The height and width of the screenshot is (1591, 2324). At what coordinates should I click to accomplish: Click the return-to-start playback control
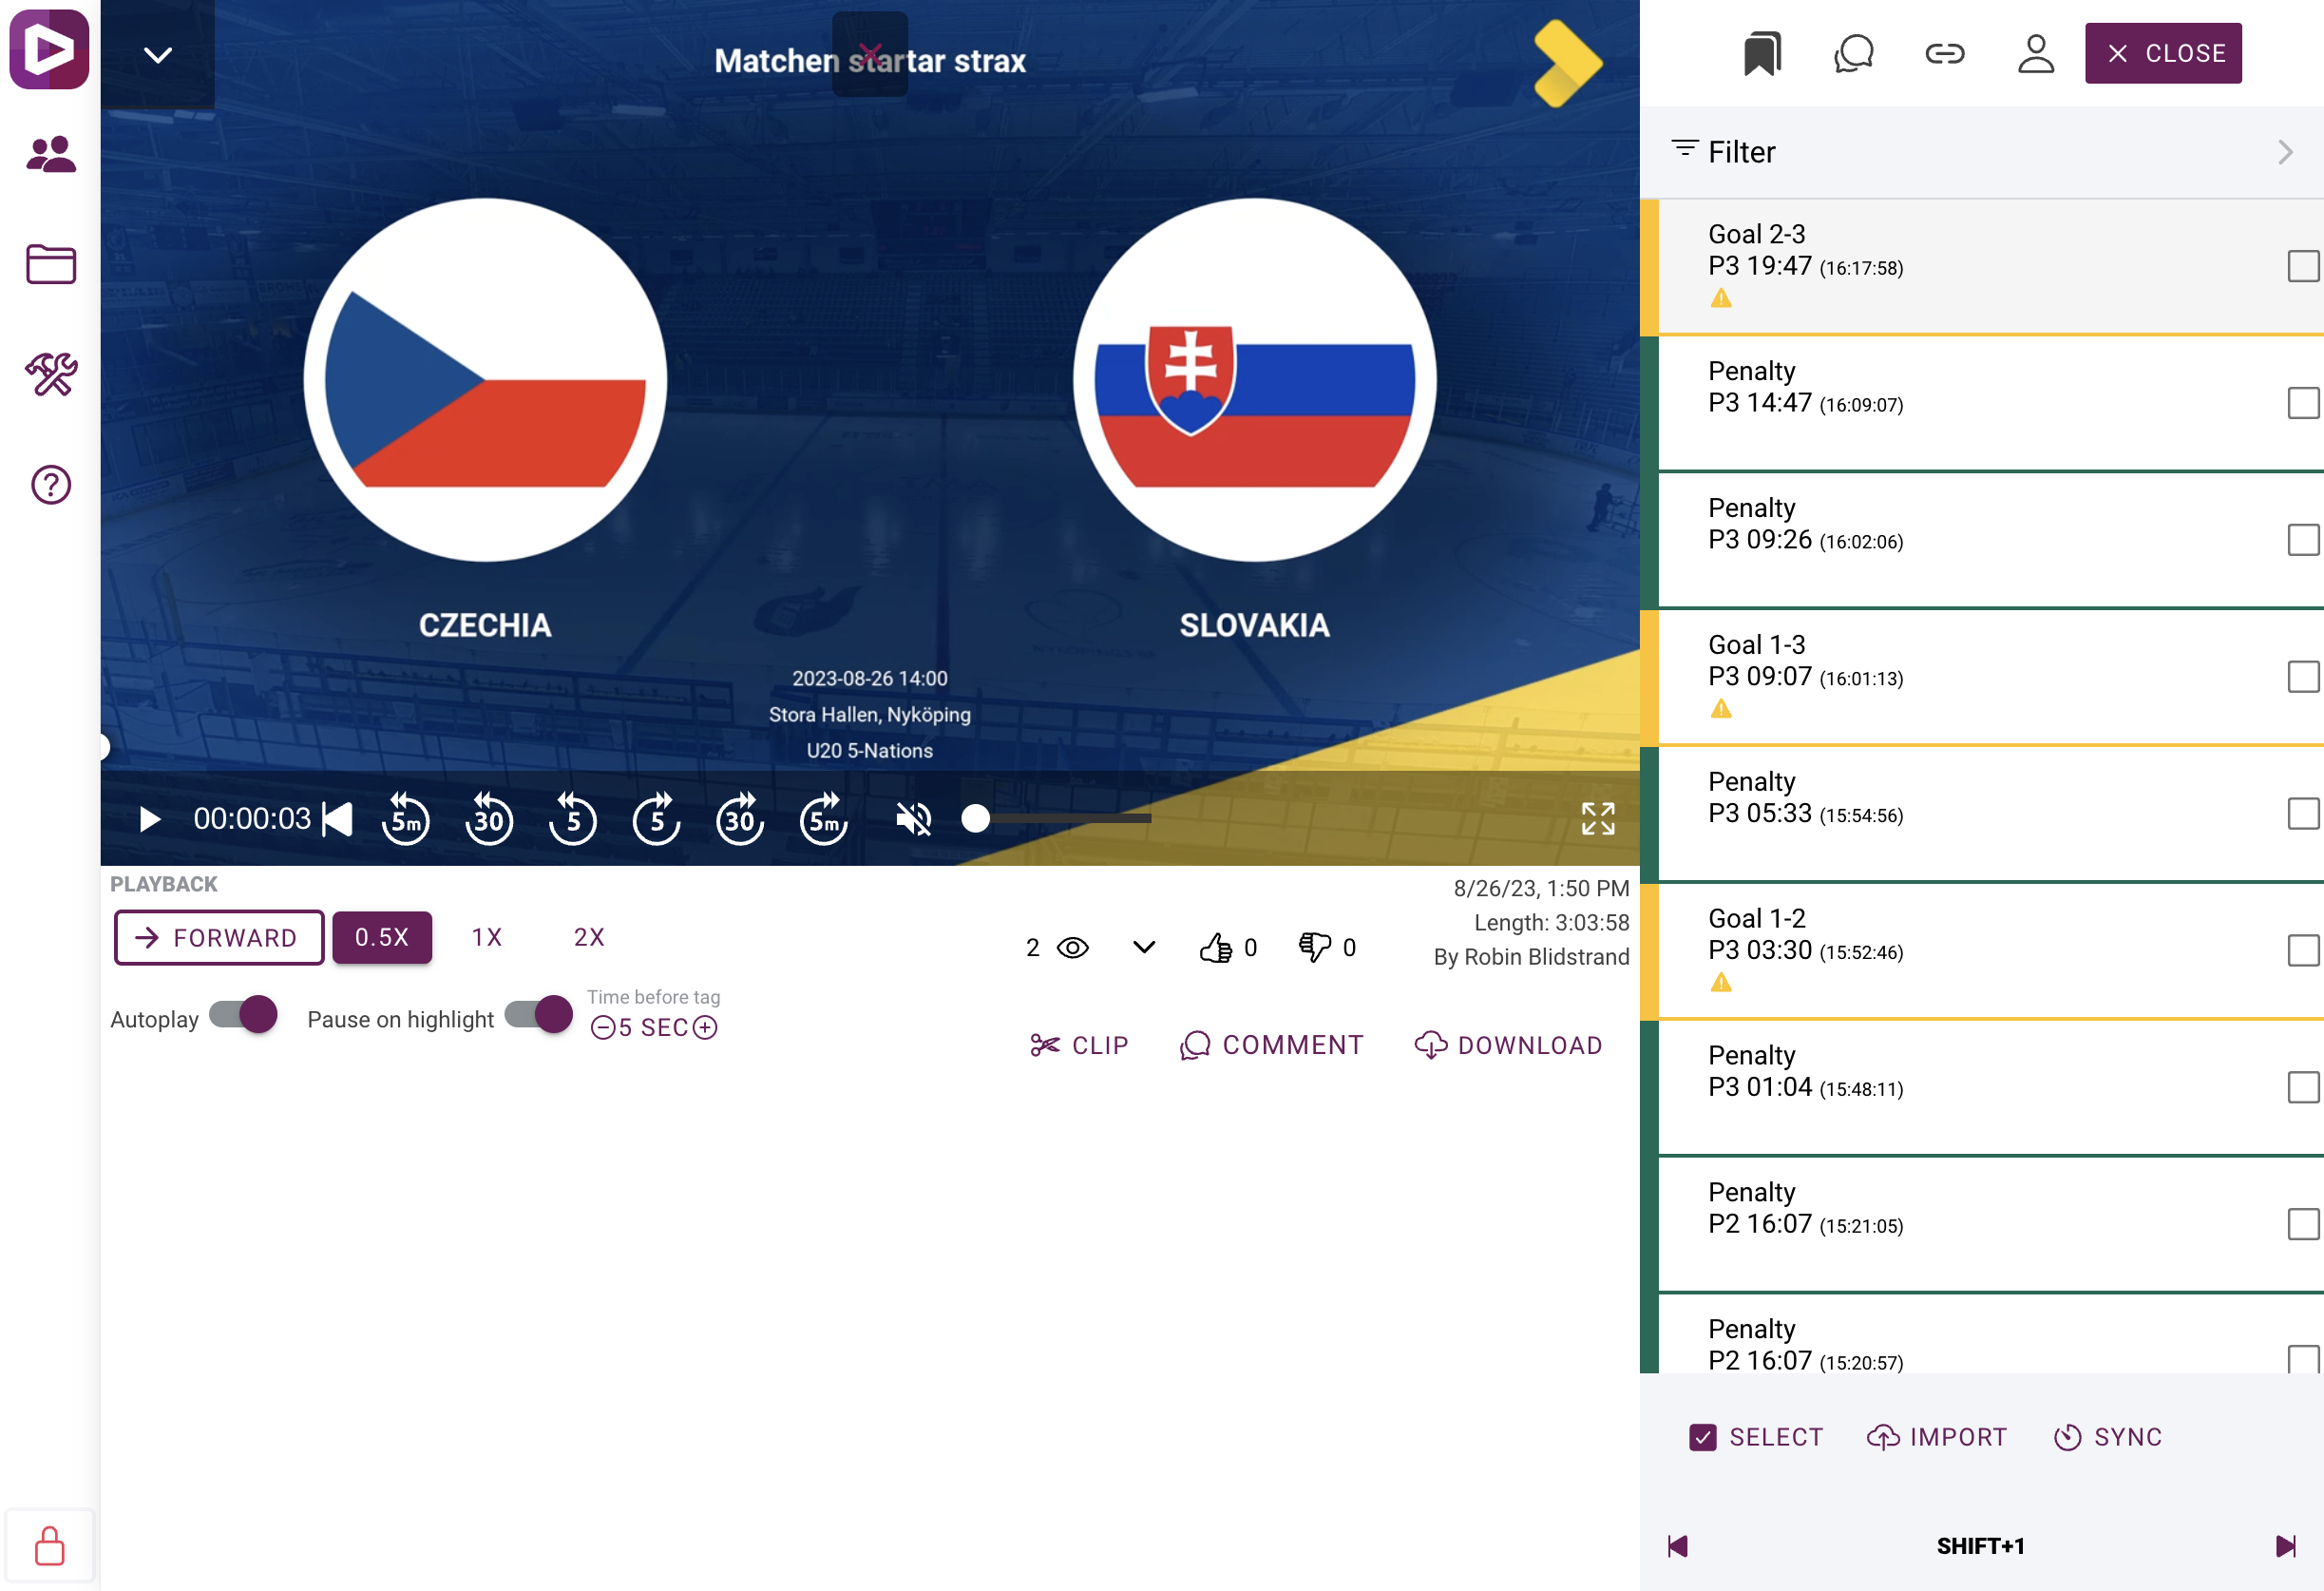coord(339,819)
